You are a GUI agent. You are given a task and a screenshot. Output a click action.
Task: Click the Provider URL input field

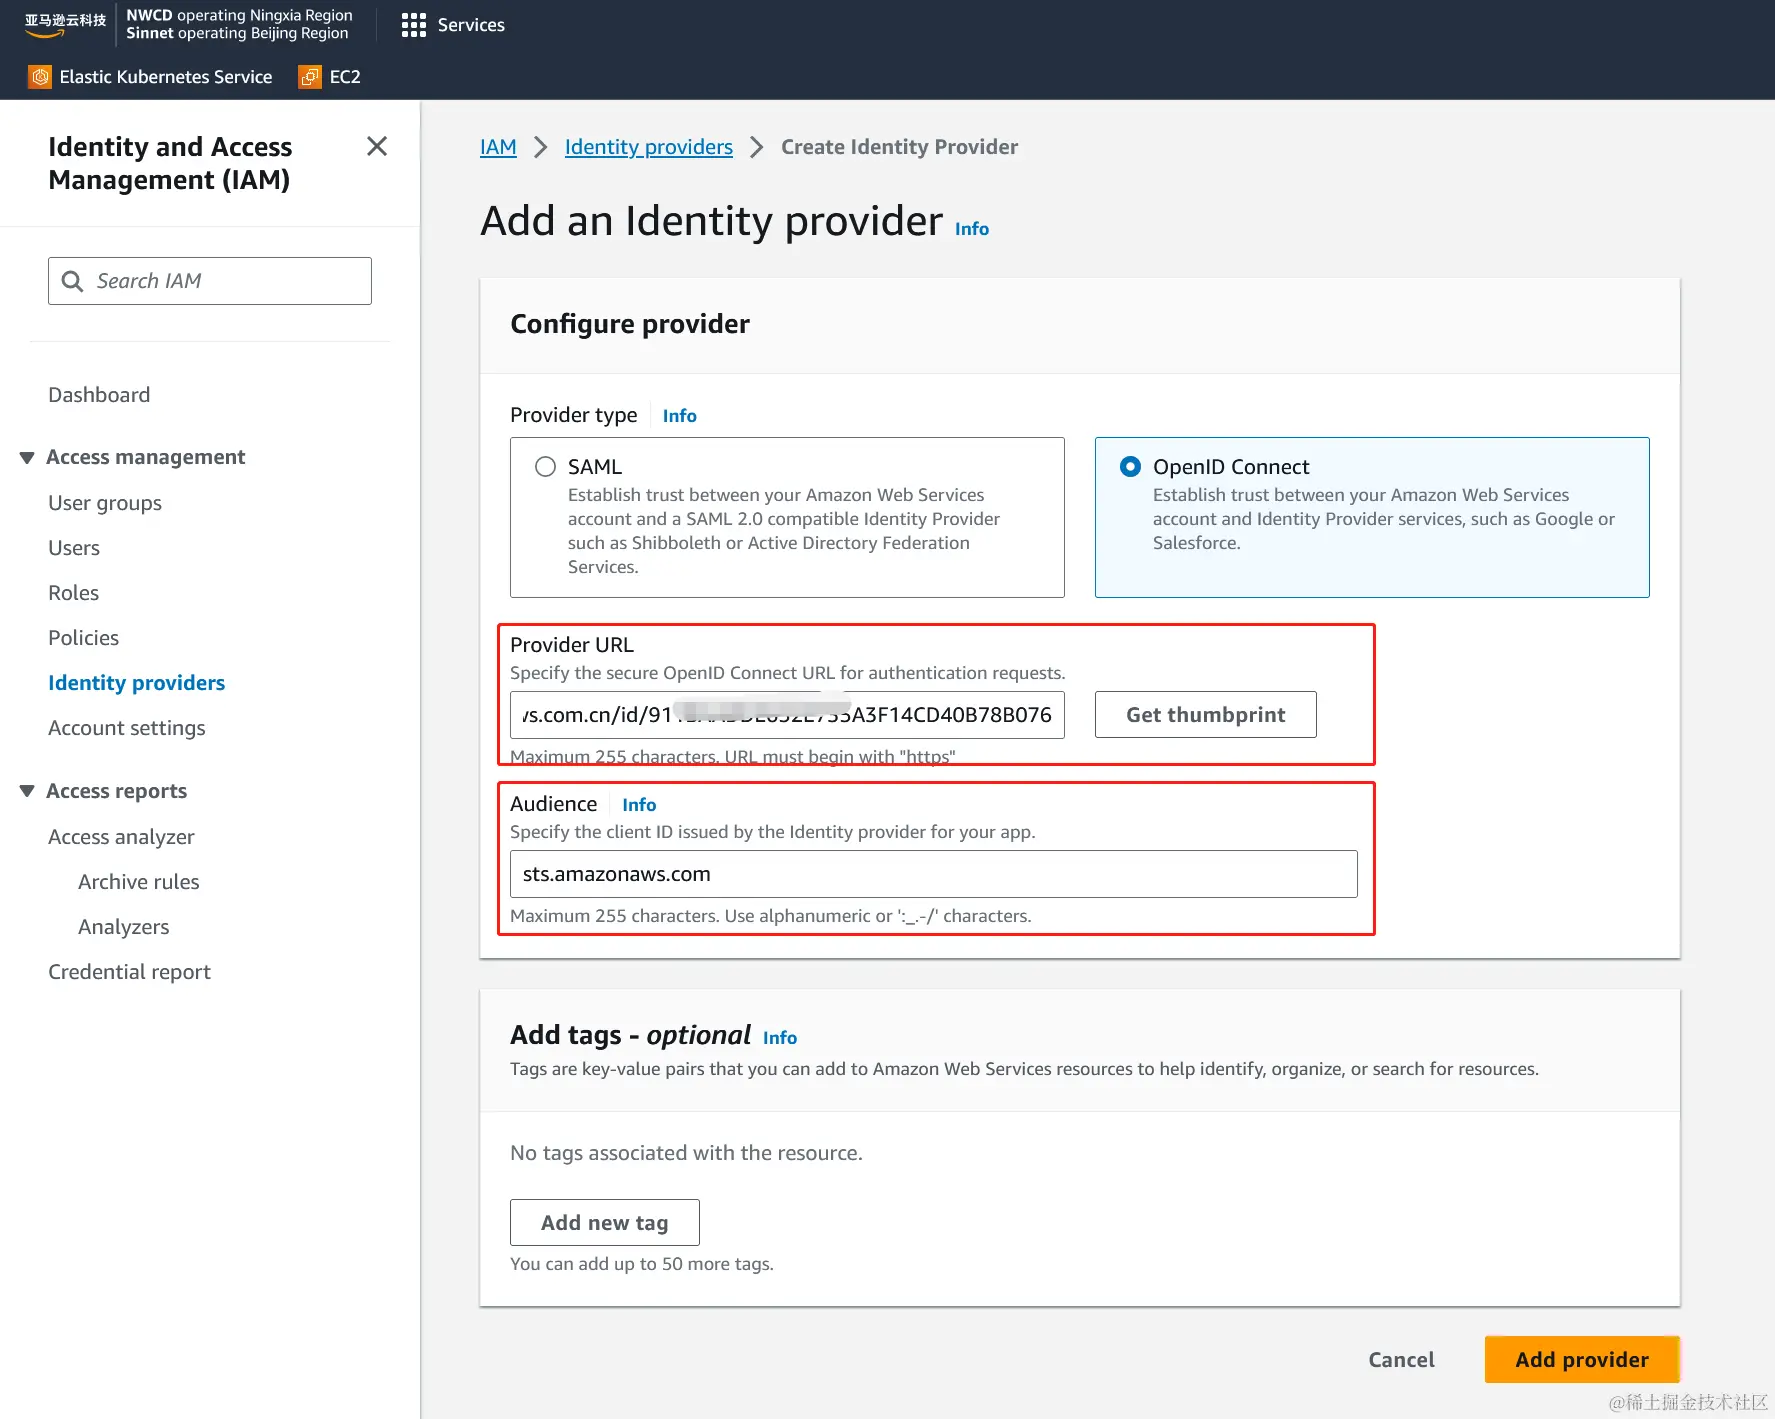[x=787, y=715]
